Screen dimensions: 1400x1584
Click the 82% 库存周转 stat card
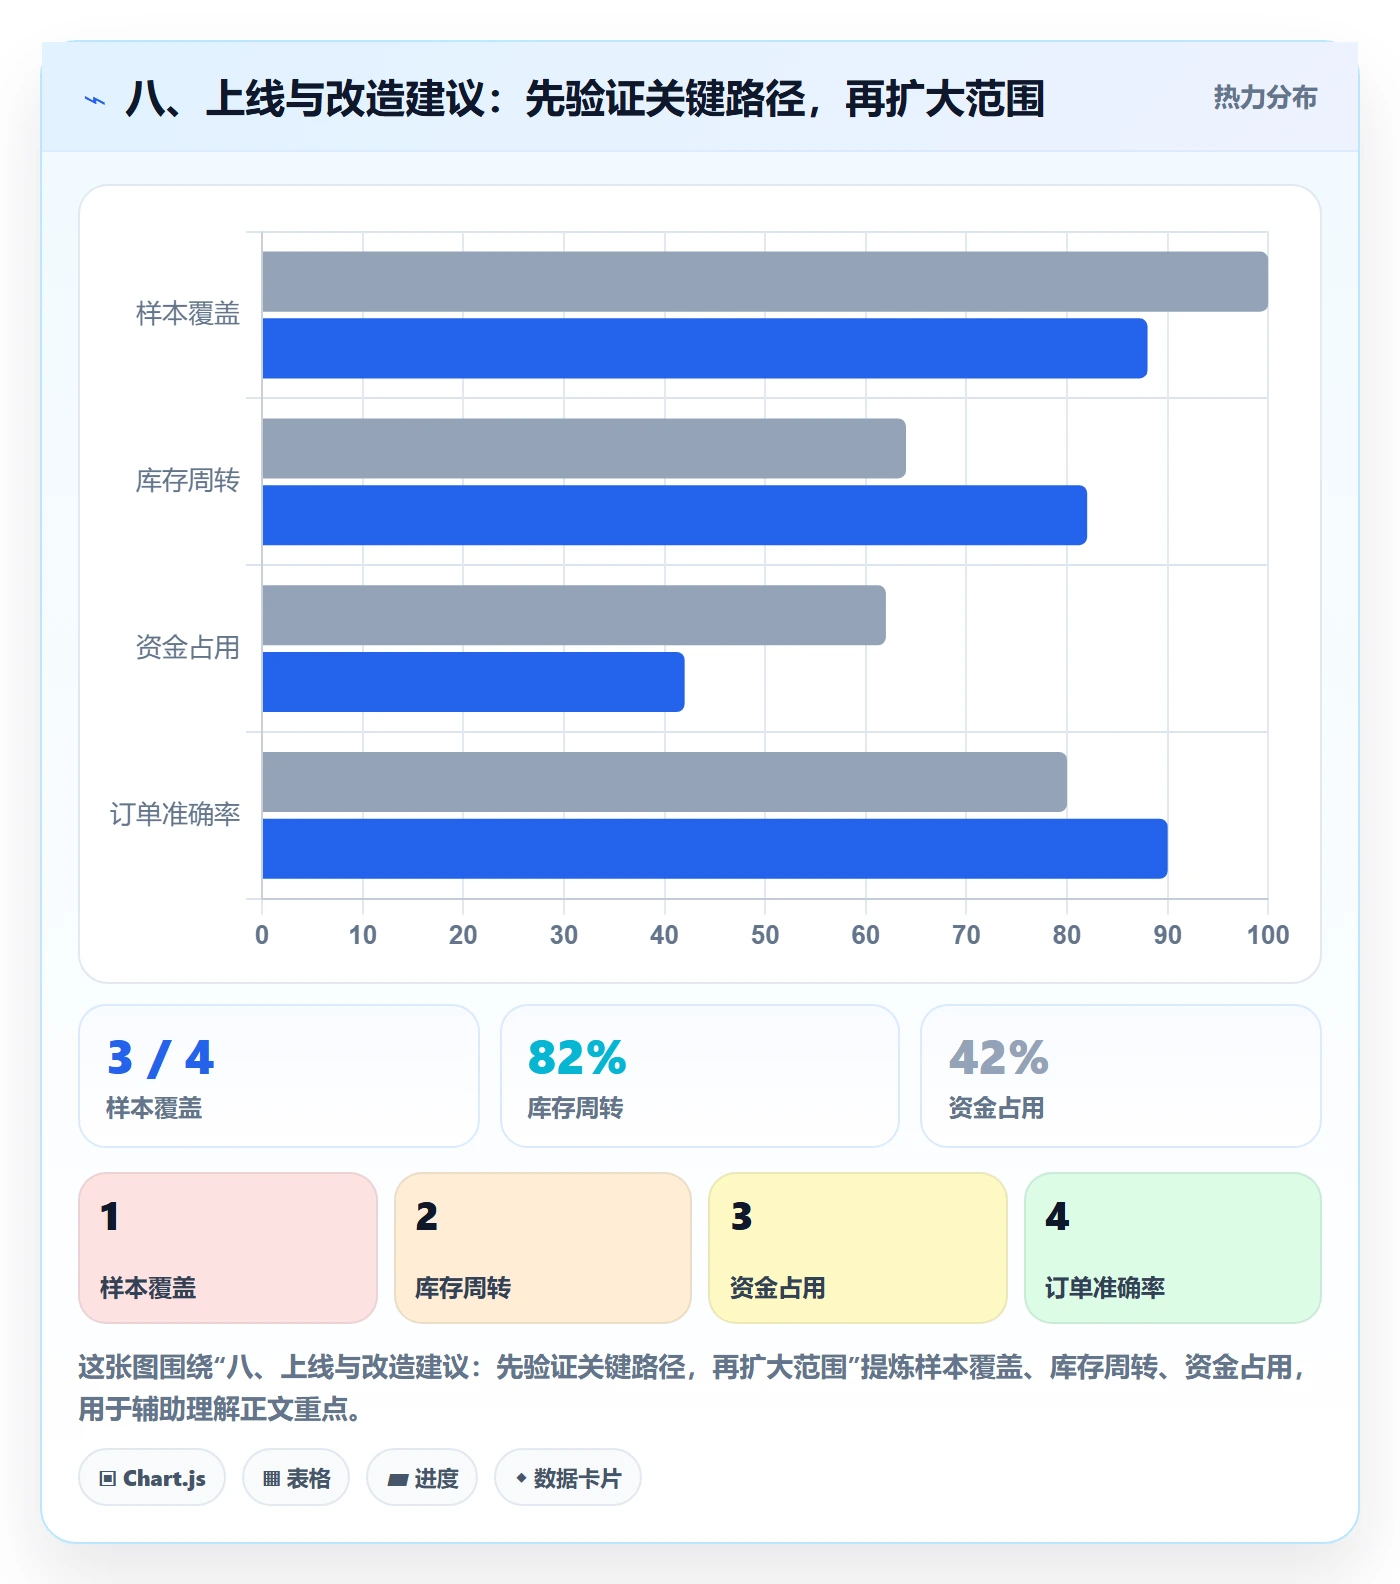700,1076
